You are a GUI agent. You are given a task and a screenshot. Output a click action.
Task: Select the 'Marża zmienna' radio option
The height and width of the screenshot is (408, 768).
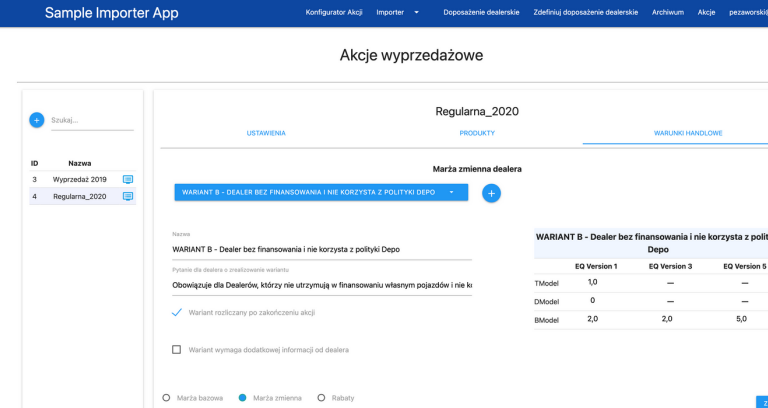[x=242, y=398]
